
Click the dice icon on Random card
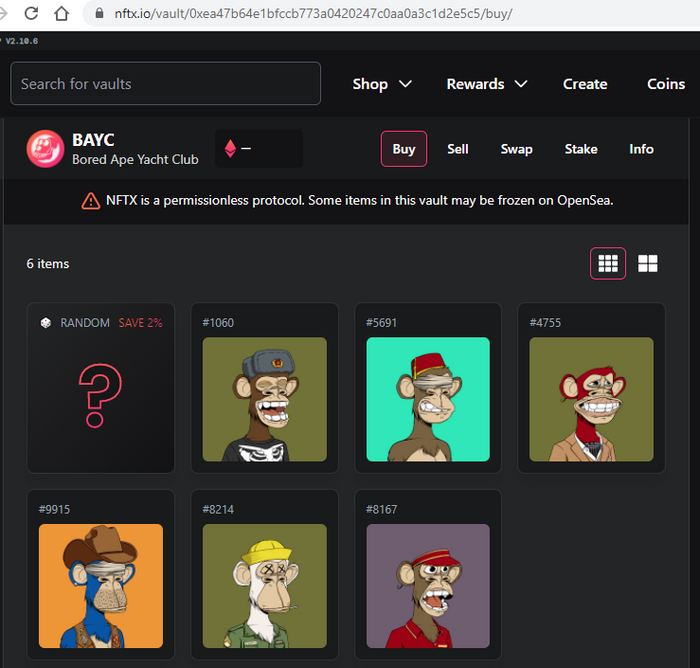(x=46, y=323)
